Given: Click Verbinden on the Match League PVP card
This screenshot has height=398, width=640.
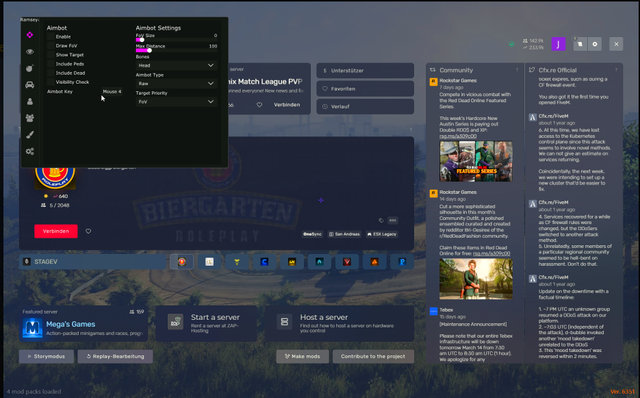Looking at the screenshot, I should [x=287, y=105].
